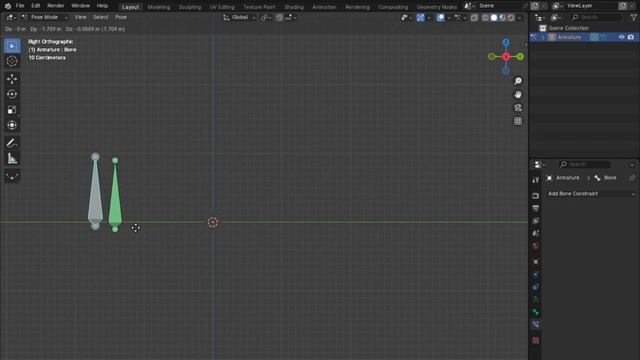The image size is (640, 360).
Task: Toggle Armature visibility eye in outliner
Action: 621,37
